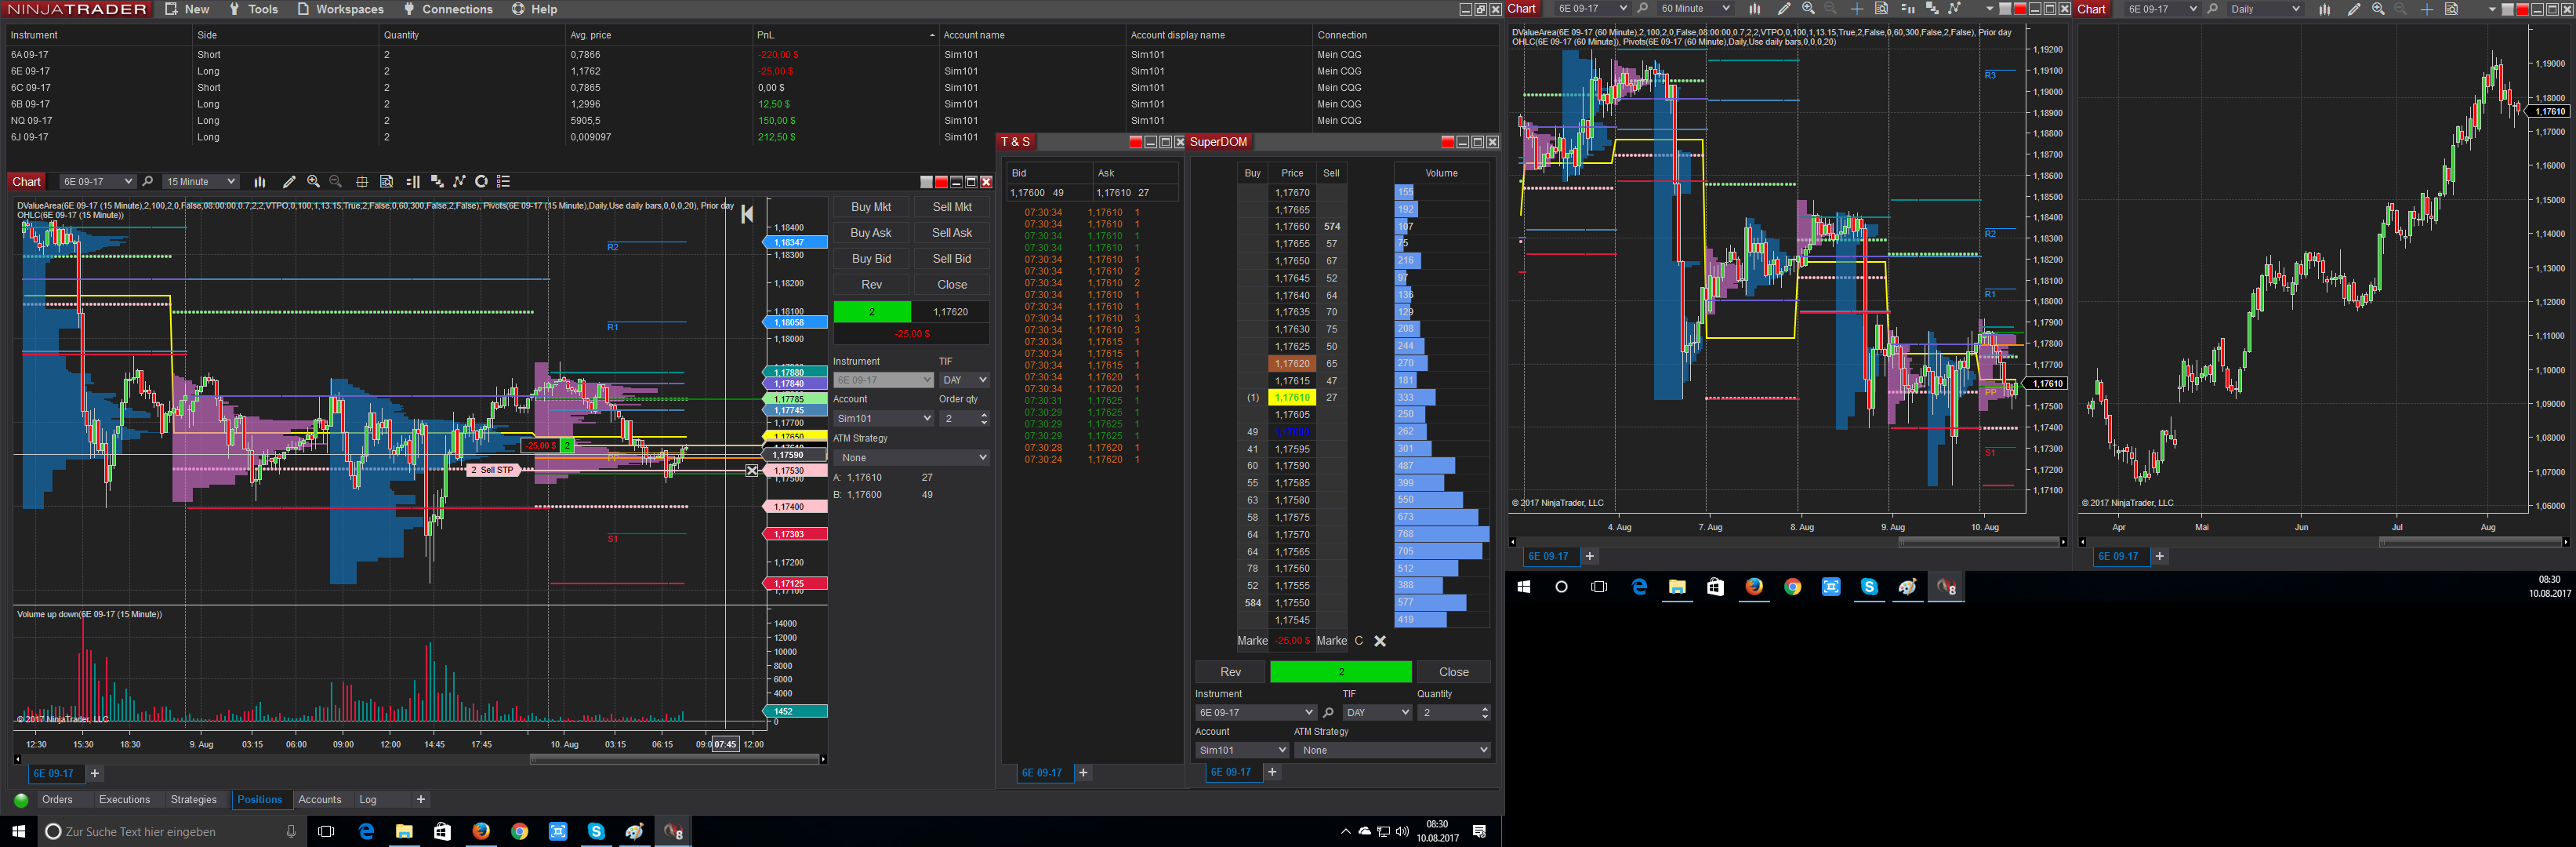Click the 15 Minute chart horizontal scrollbar
2576x847 pixels.
tap(674, 760)
